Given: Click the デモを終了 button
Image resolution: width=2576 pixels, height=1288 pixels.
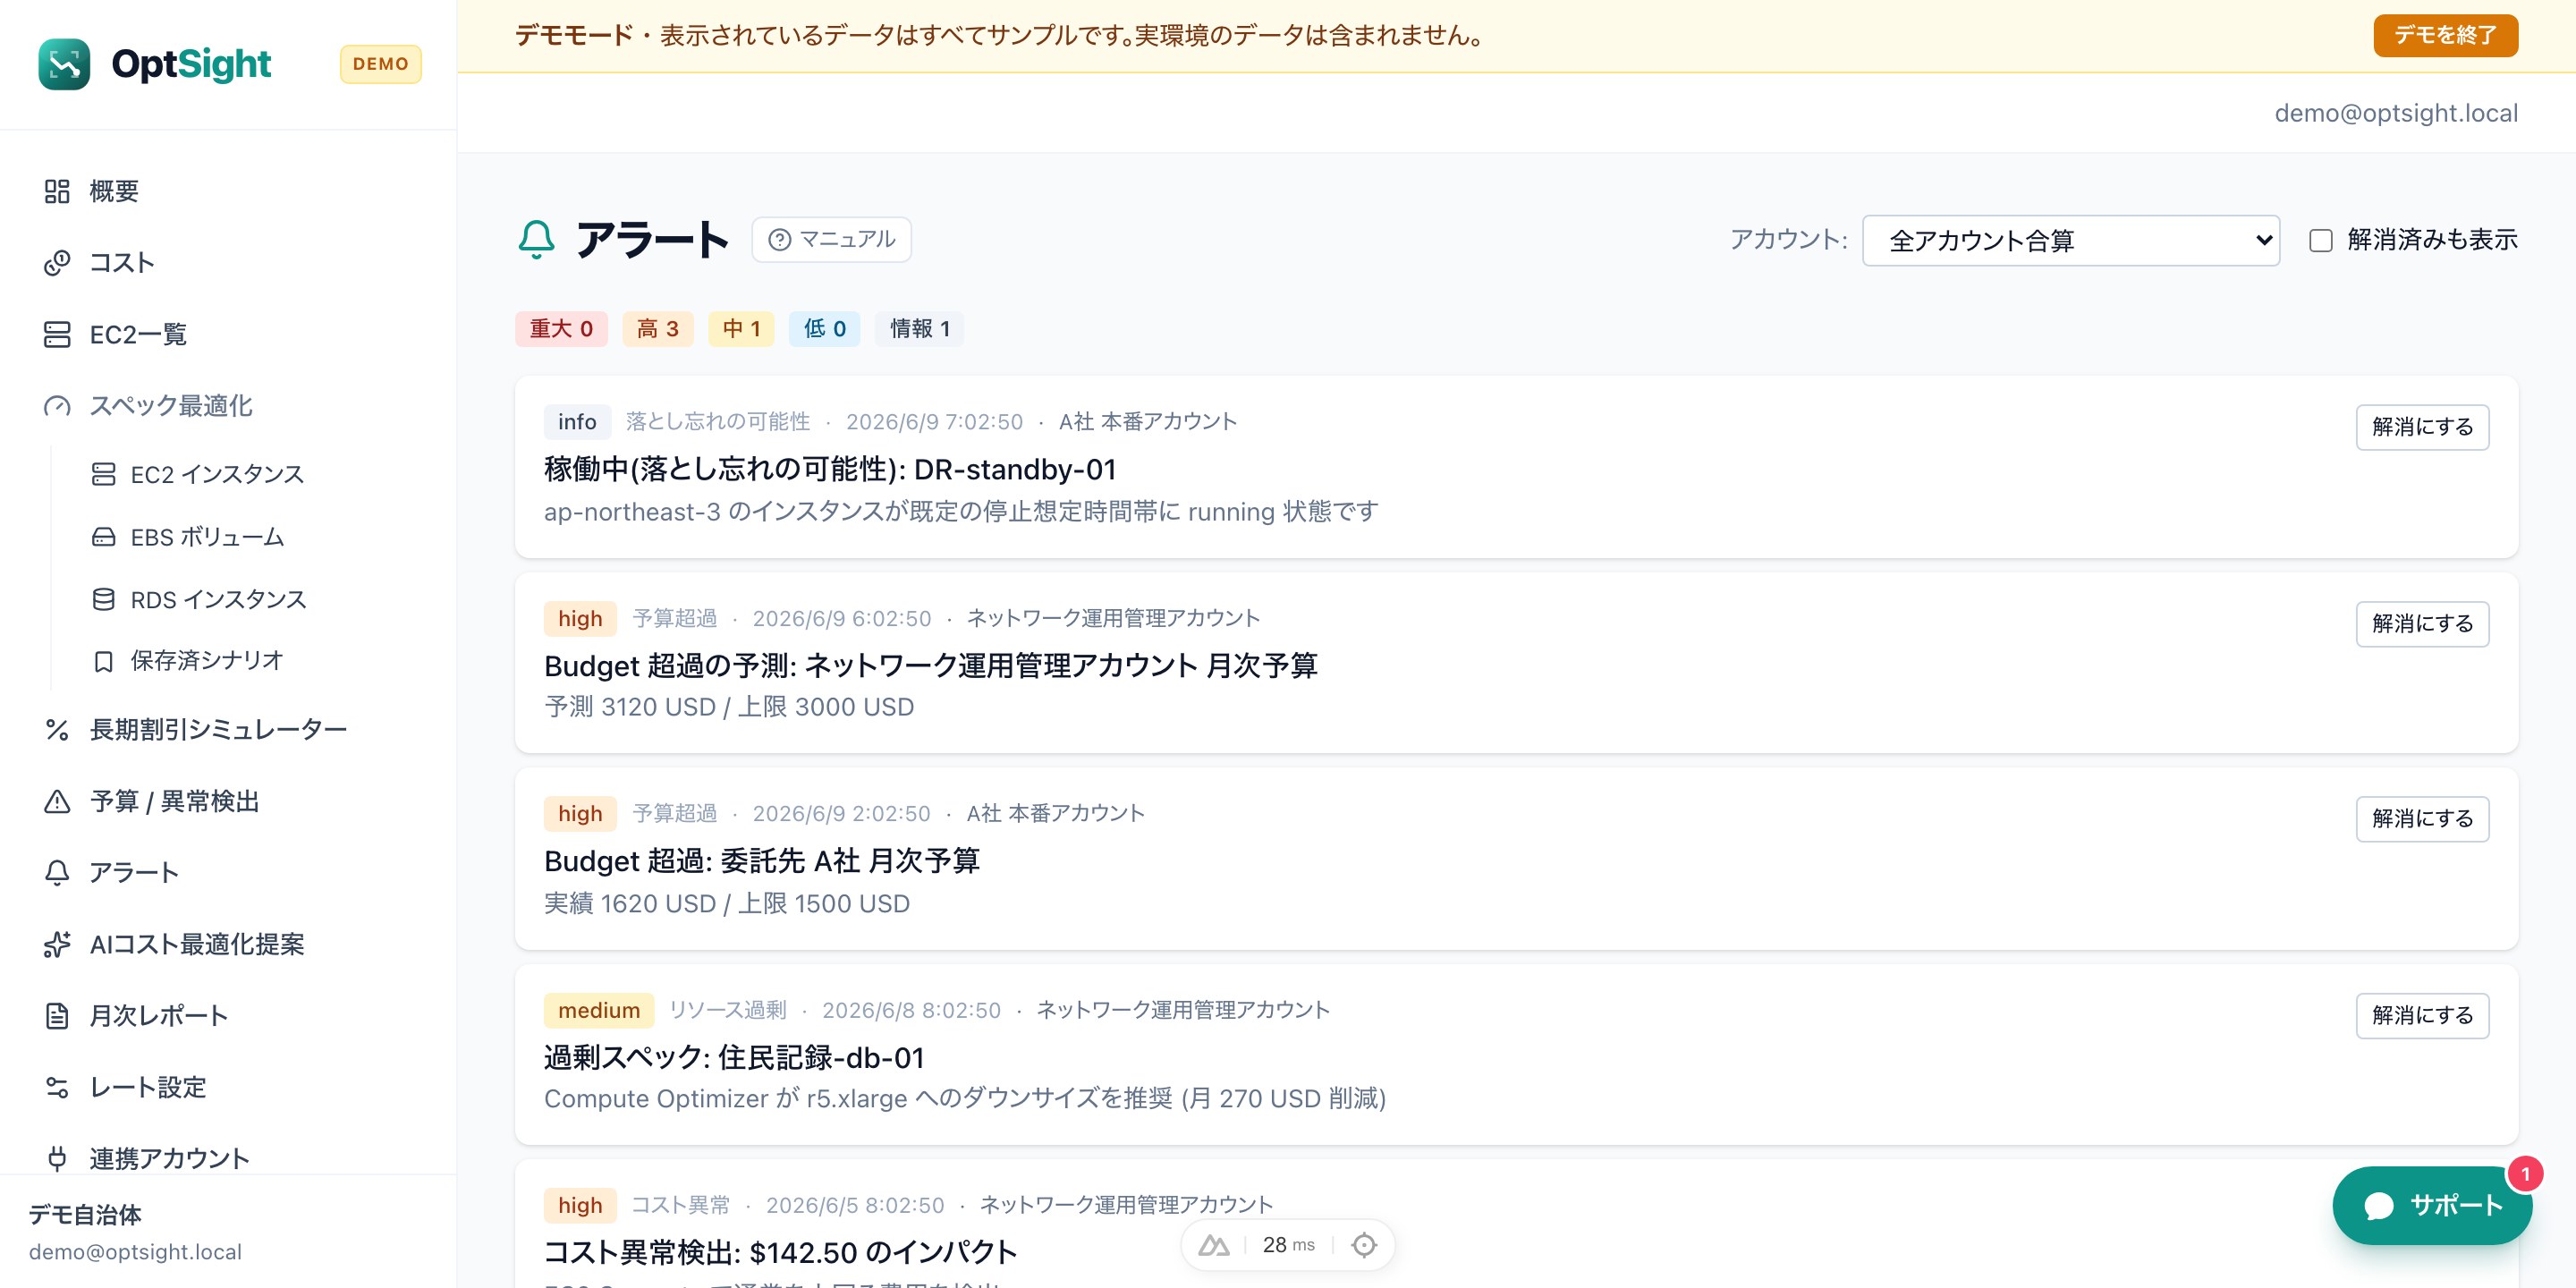Looking at the screenshot, I should coord(2445,35).
